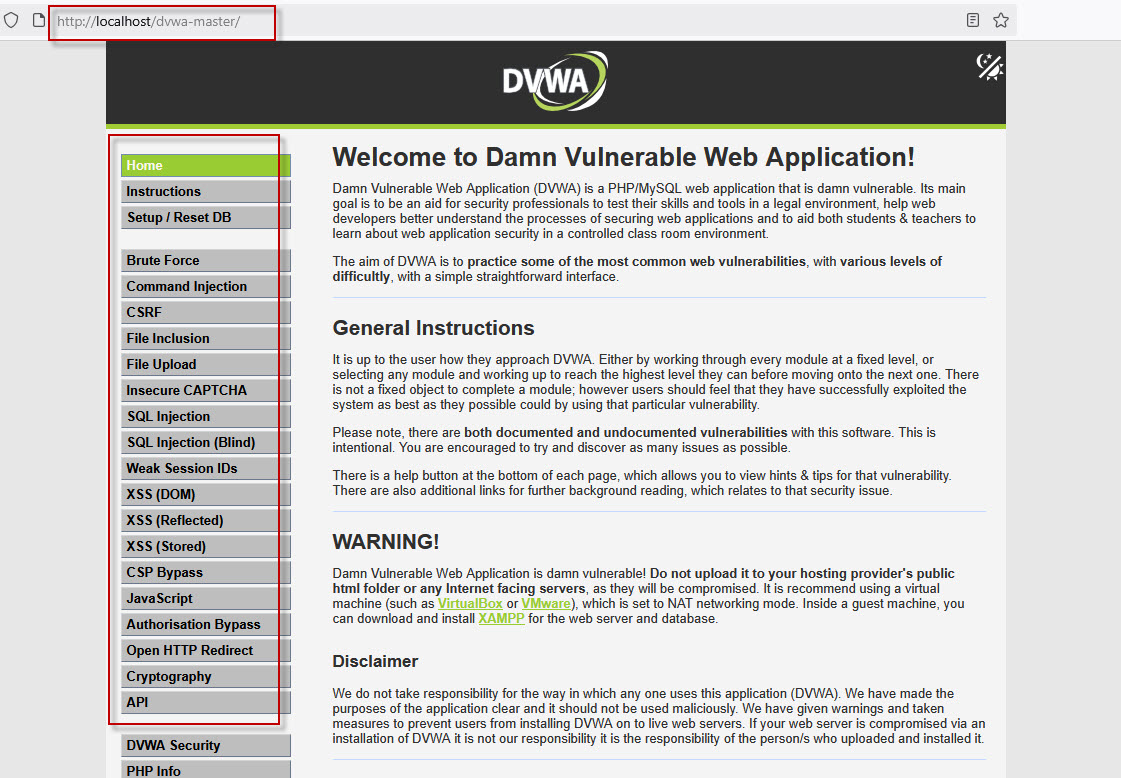Toggle reader view icon in address bar
Image resolution: width=1121 pixels, height=778 pixels.
point(972,20)
